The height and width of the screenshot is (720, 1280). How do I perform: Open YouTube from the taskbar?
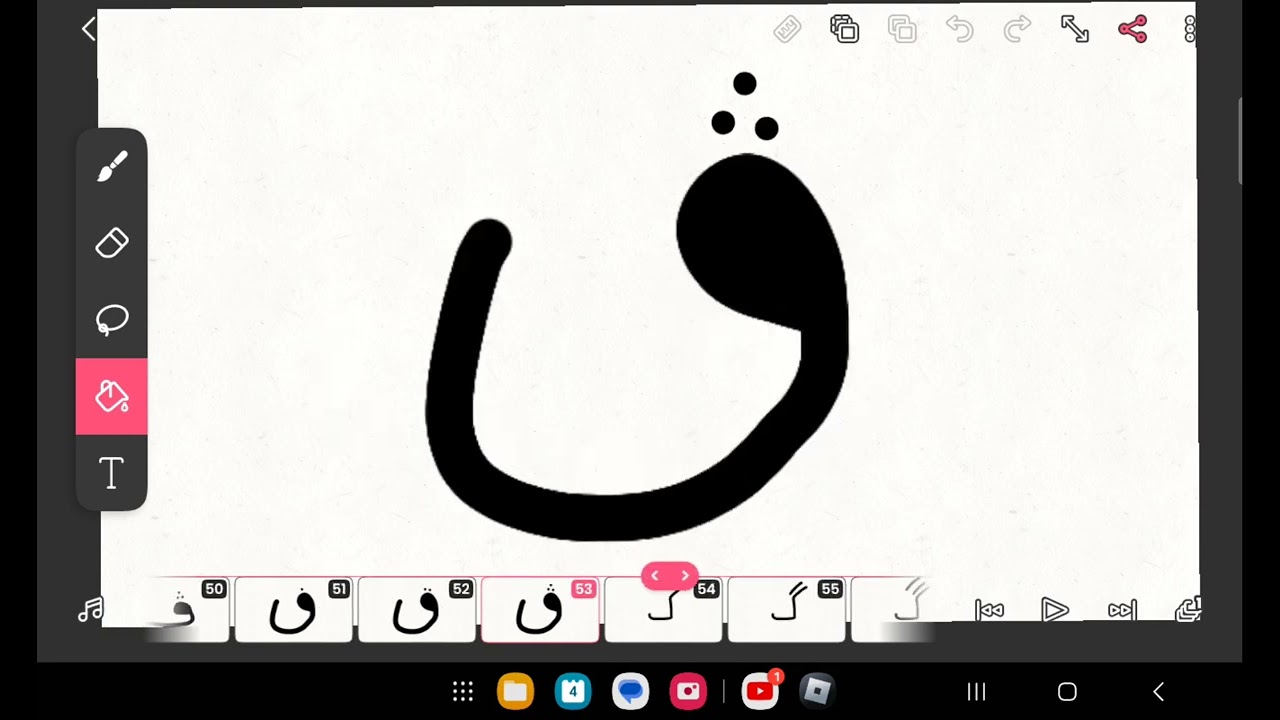[x=760, y=691]
